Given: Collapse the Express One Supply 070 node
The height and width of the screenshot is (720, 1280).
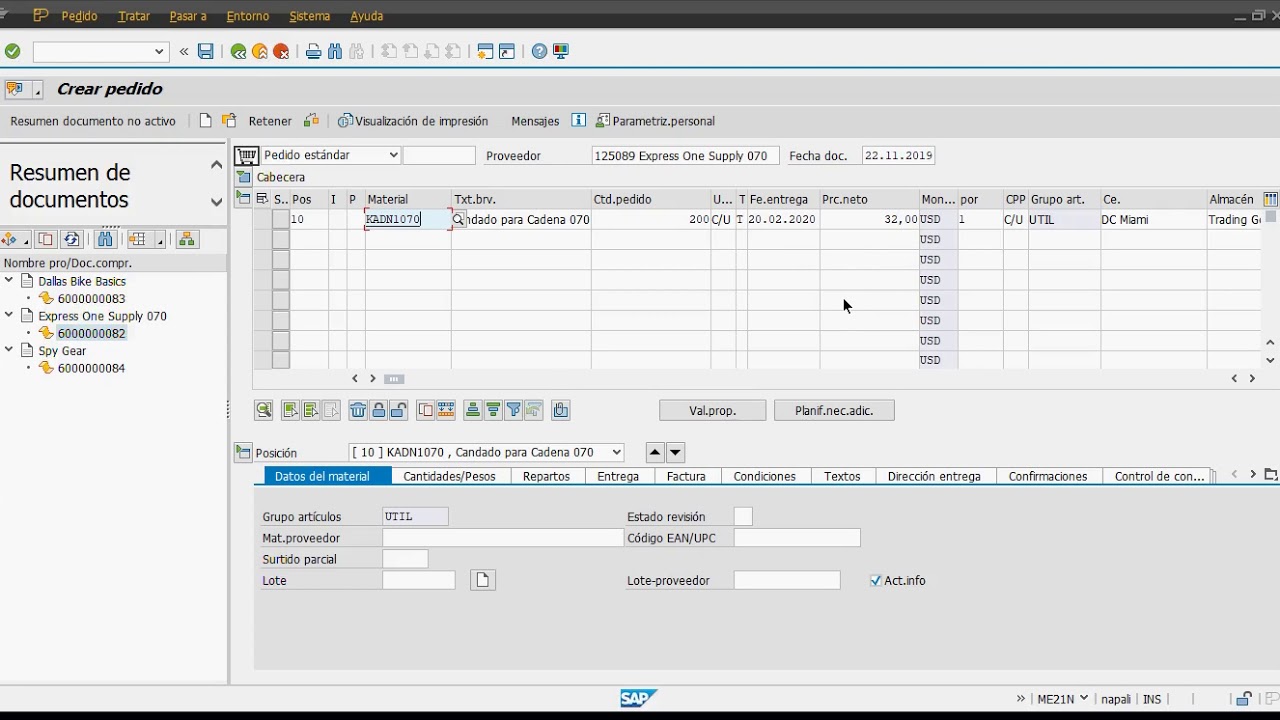Looking at the screenshot, I should coord(9,316).
